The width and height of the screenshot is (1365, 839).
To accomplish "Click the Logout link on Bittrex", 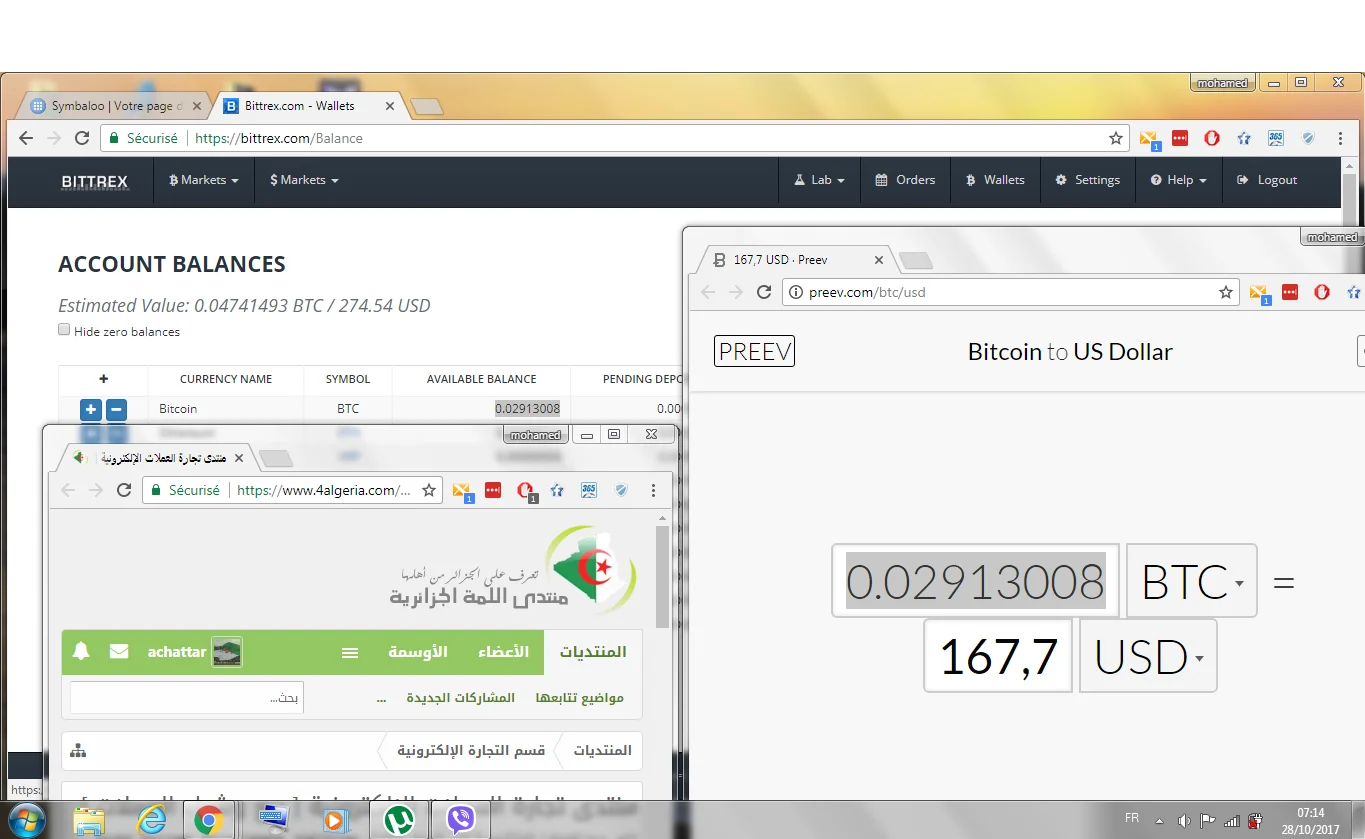I will (1267, 180).
